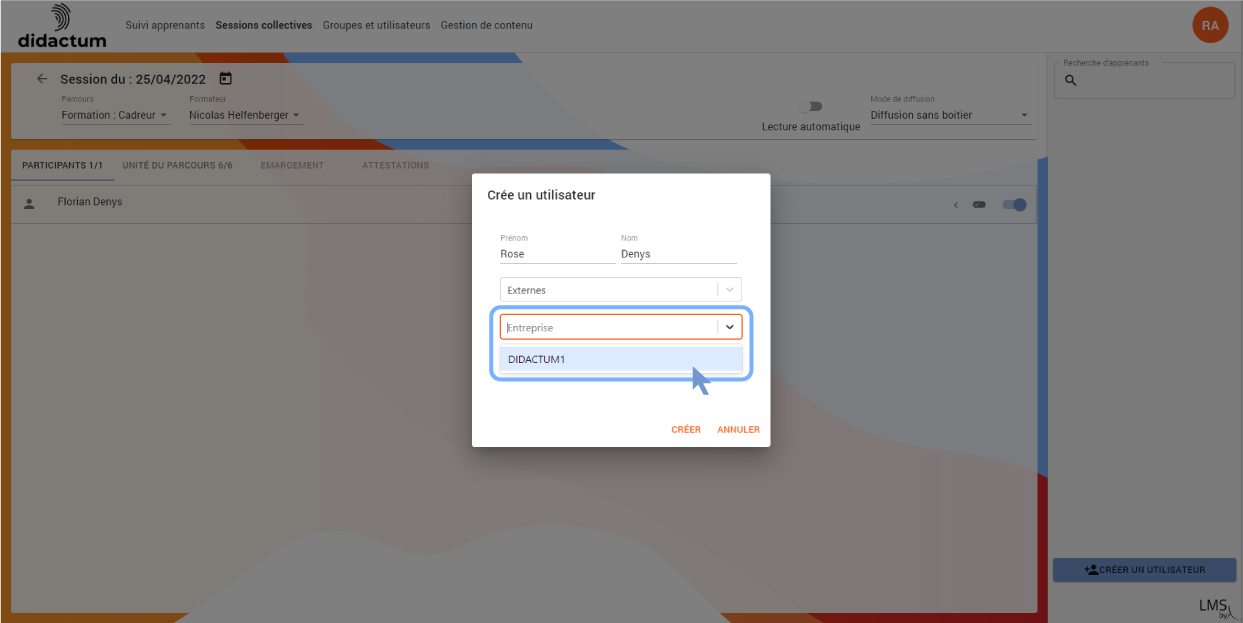Switch to the EMARGEMENT tab

pyautogui.click(x=292, y=165)
